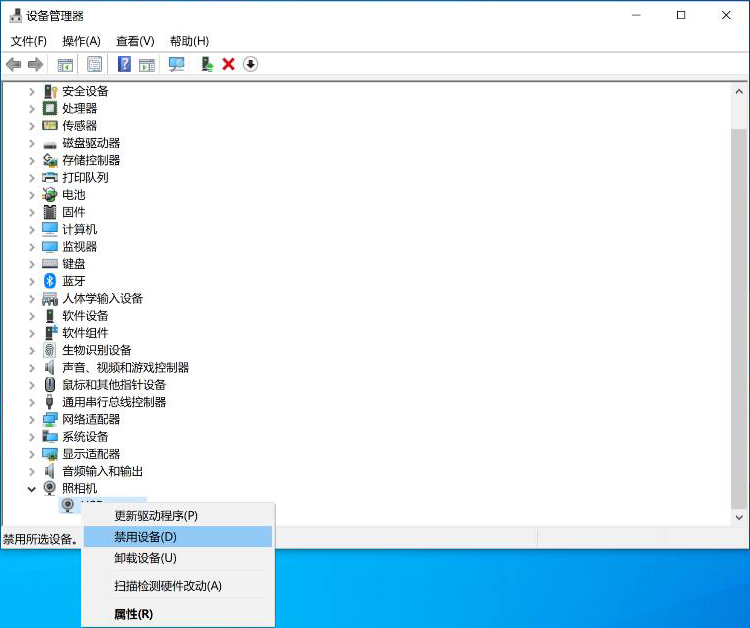Click the Properties toolbar icon
750x628 pixels.
94,64
